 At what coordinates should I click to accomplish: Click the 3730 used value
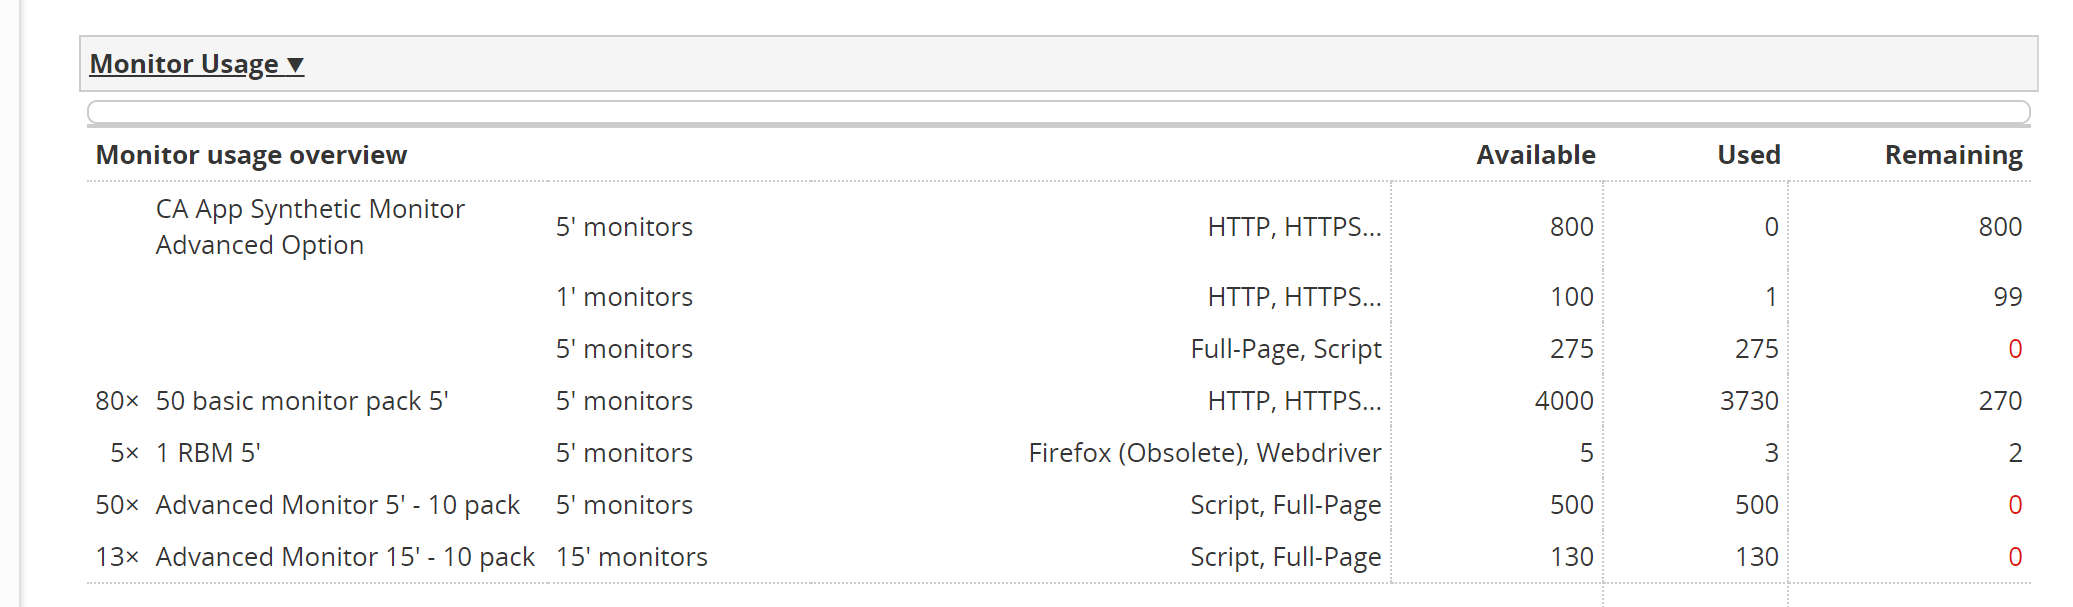pyautogui.click(x=1748, y=401)
